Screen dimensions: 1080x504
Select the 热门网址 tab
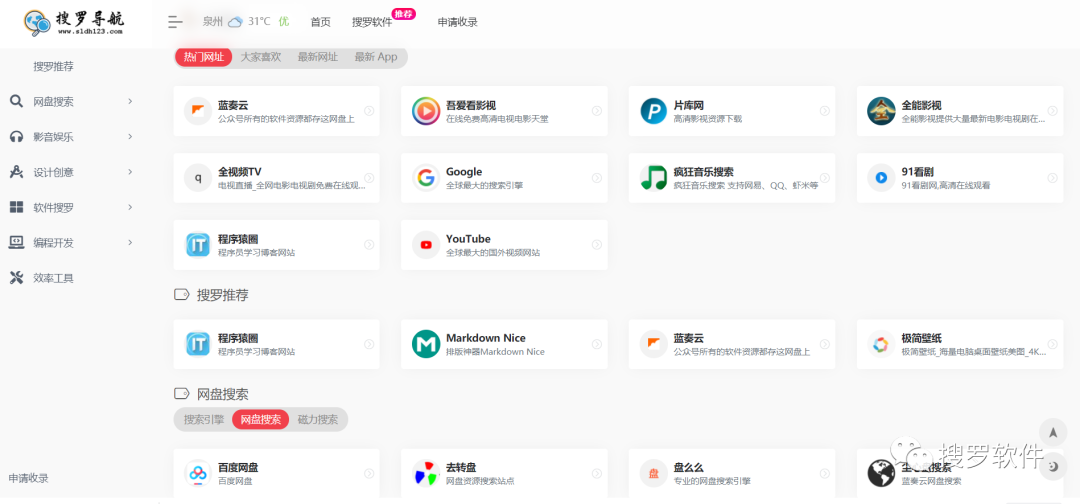[204, 57]
